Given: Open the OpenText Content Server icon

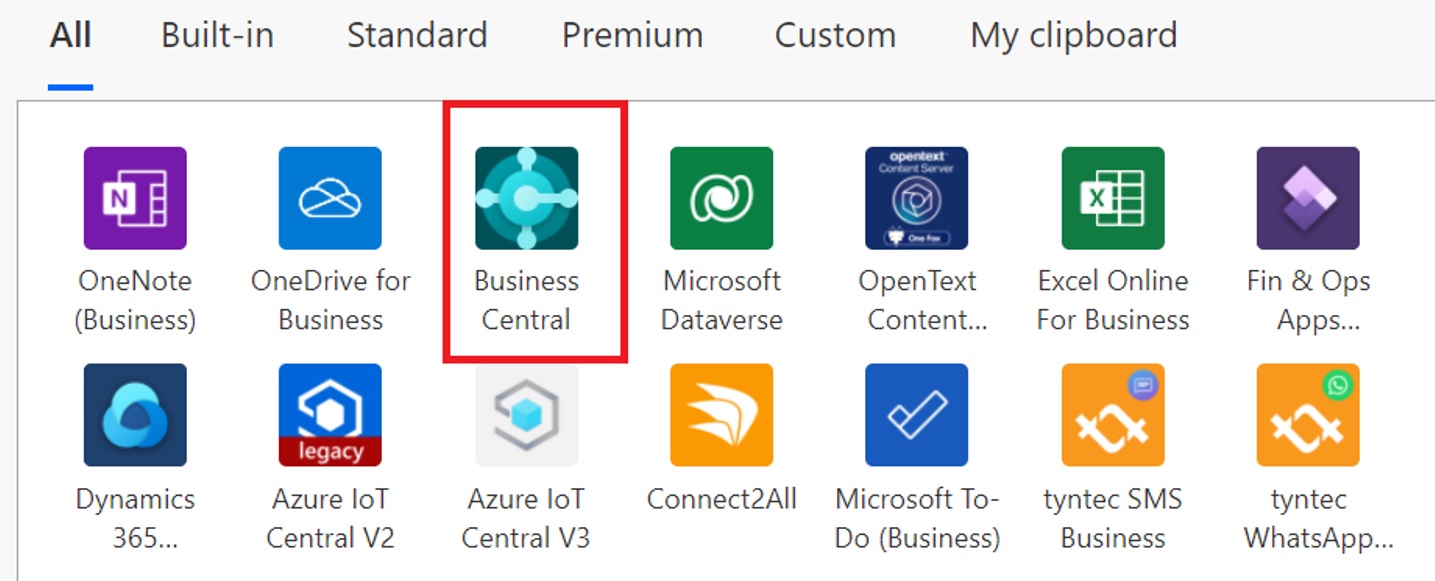Looking at the screenshot, I should click(x=916, y=198).
